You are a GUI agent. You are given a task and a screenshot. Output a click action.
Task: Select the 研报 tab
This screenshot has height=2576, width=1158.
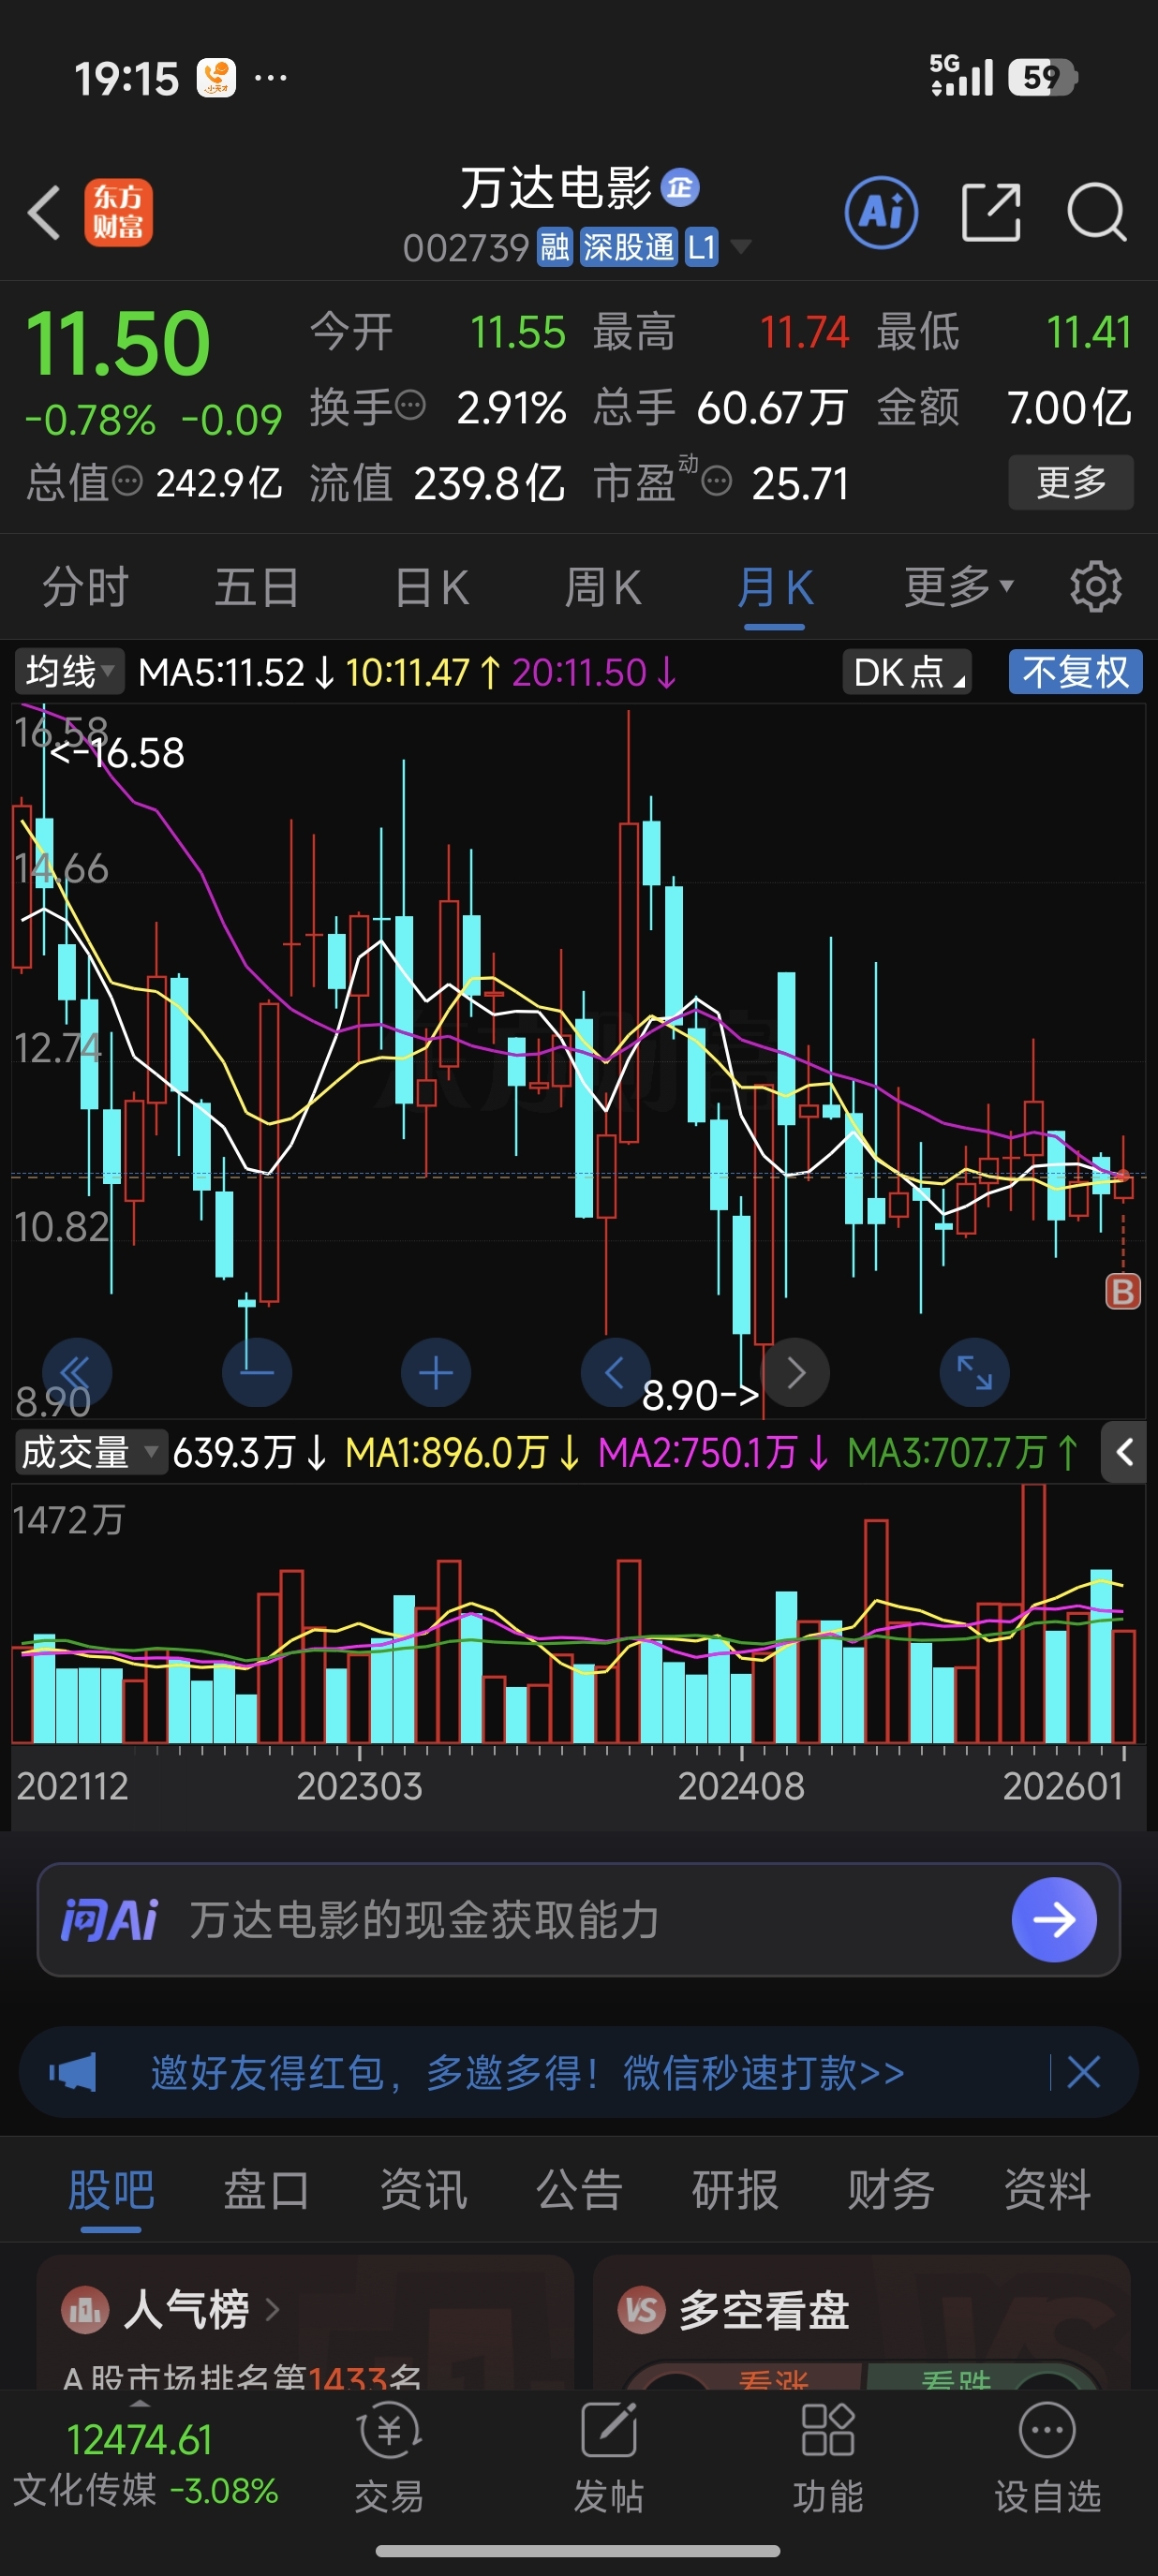(x=735, y=2189)
